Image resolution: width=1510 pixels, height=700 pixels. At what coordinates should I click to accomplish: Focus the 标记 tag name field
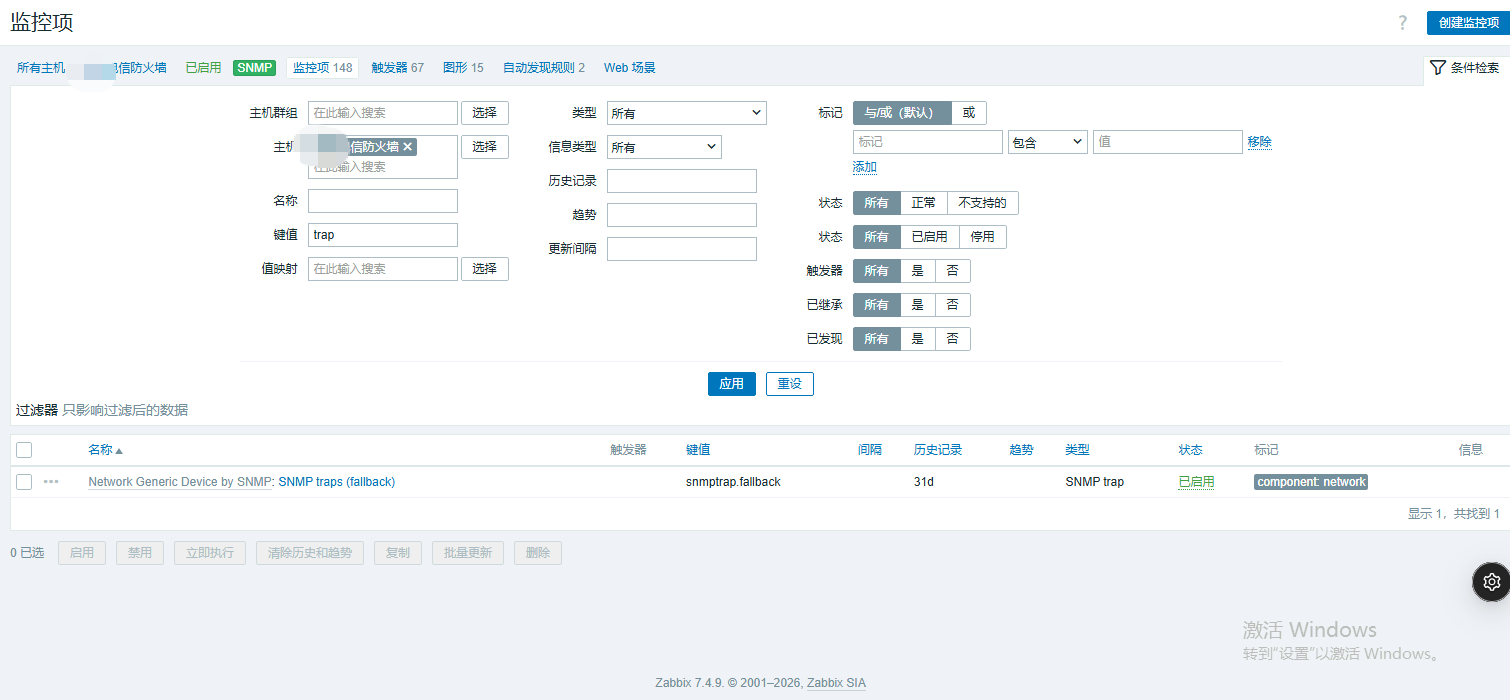[x=928, y=142]
